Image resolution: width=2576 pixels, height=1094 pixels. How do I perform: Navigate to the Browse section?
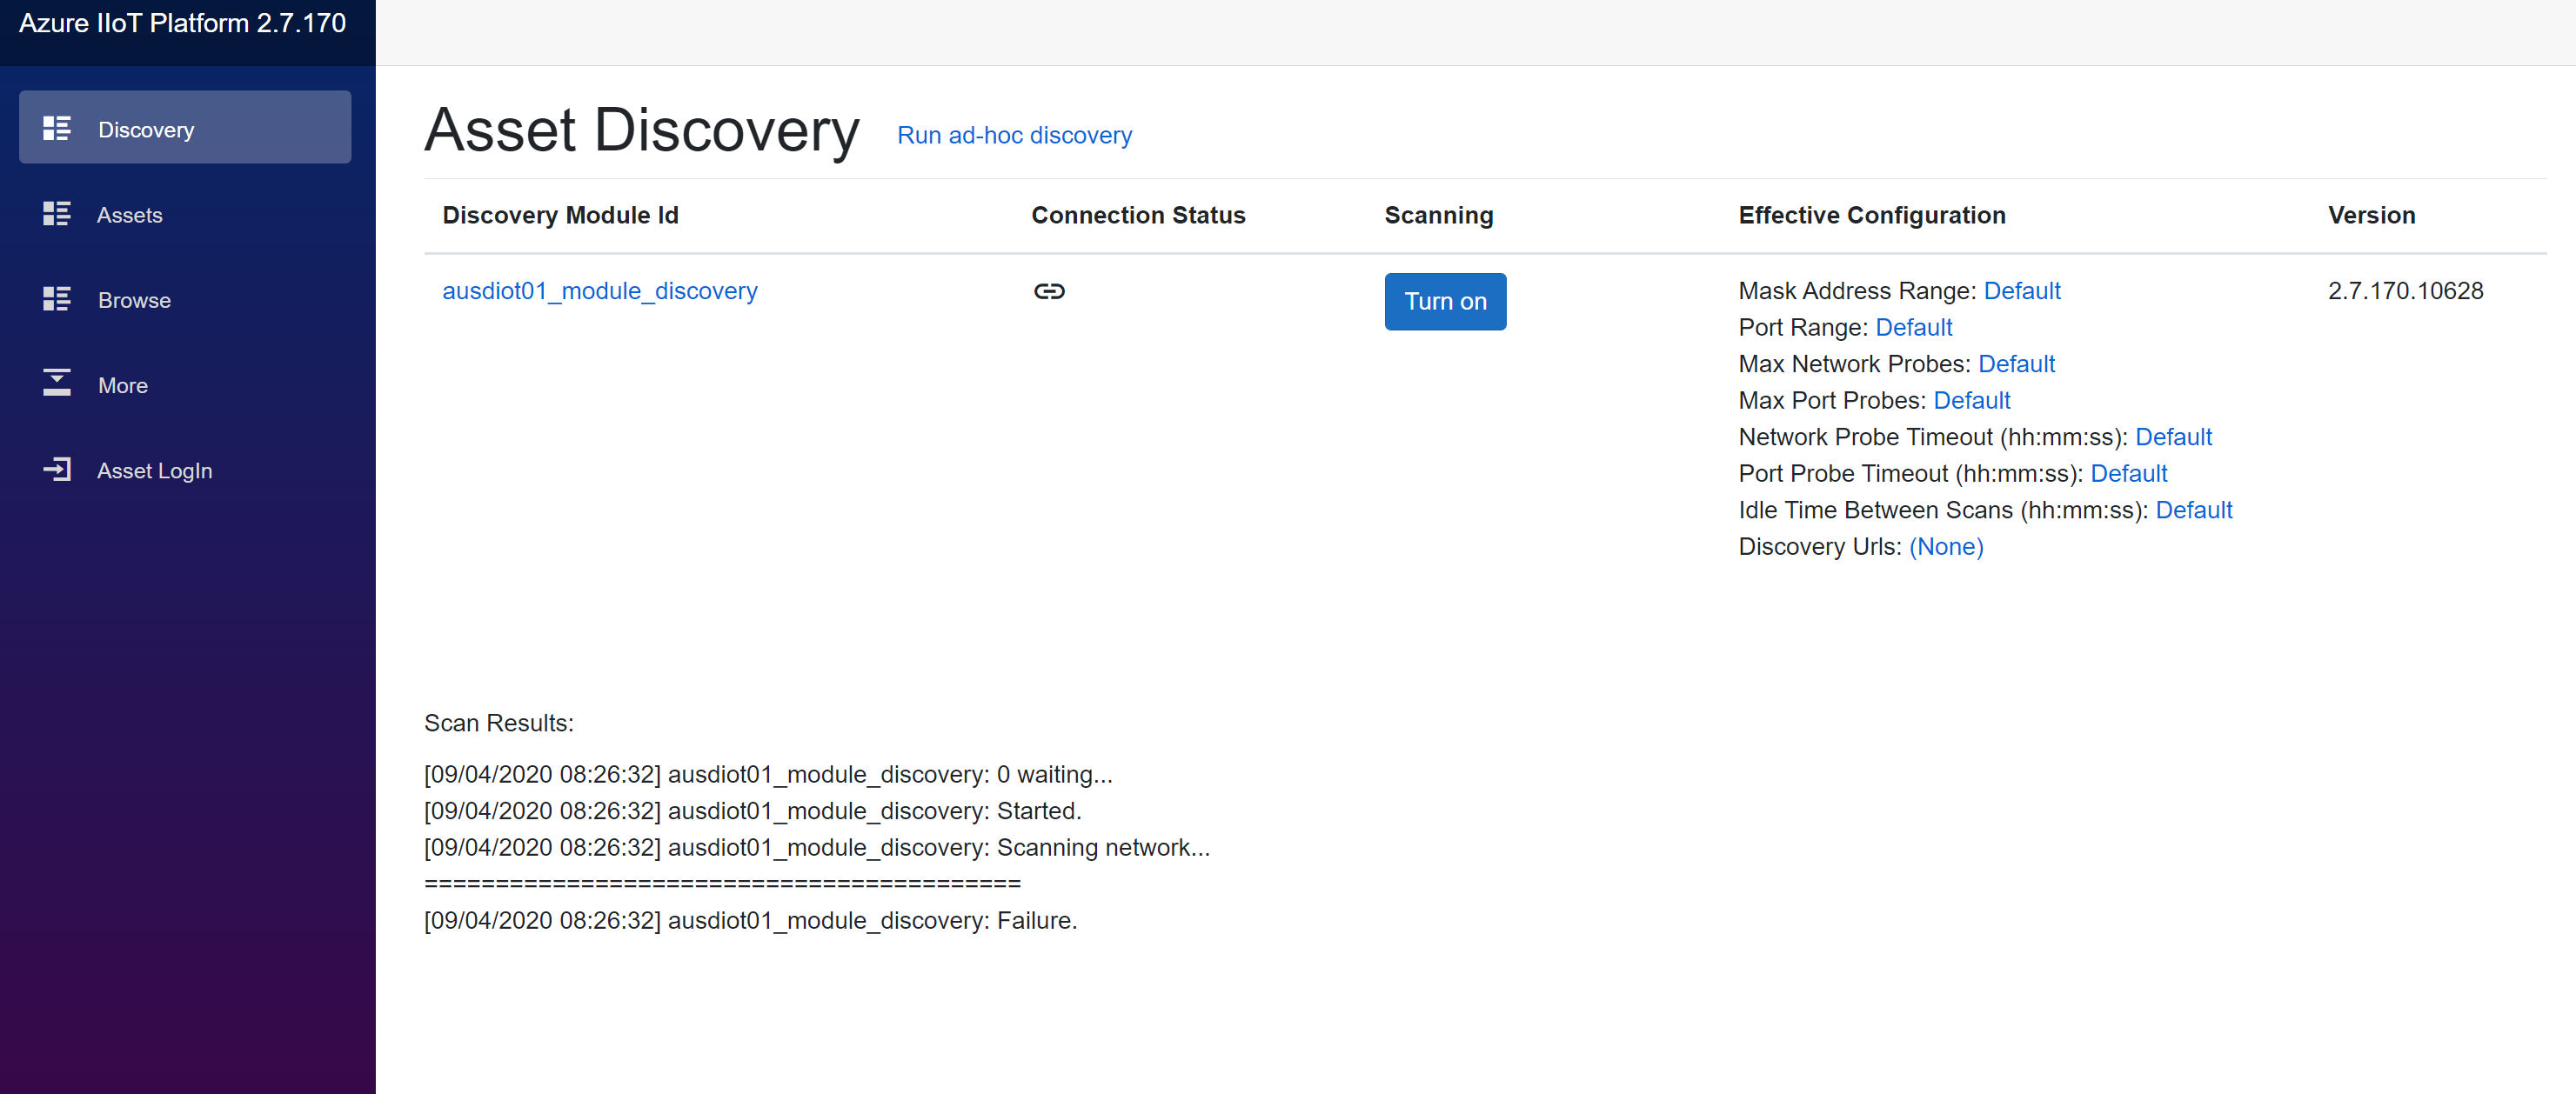point(134,299)
